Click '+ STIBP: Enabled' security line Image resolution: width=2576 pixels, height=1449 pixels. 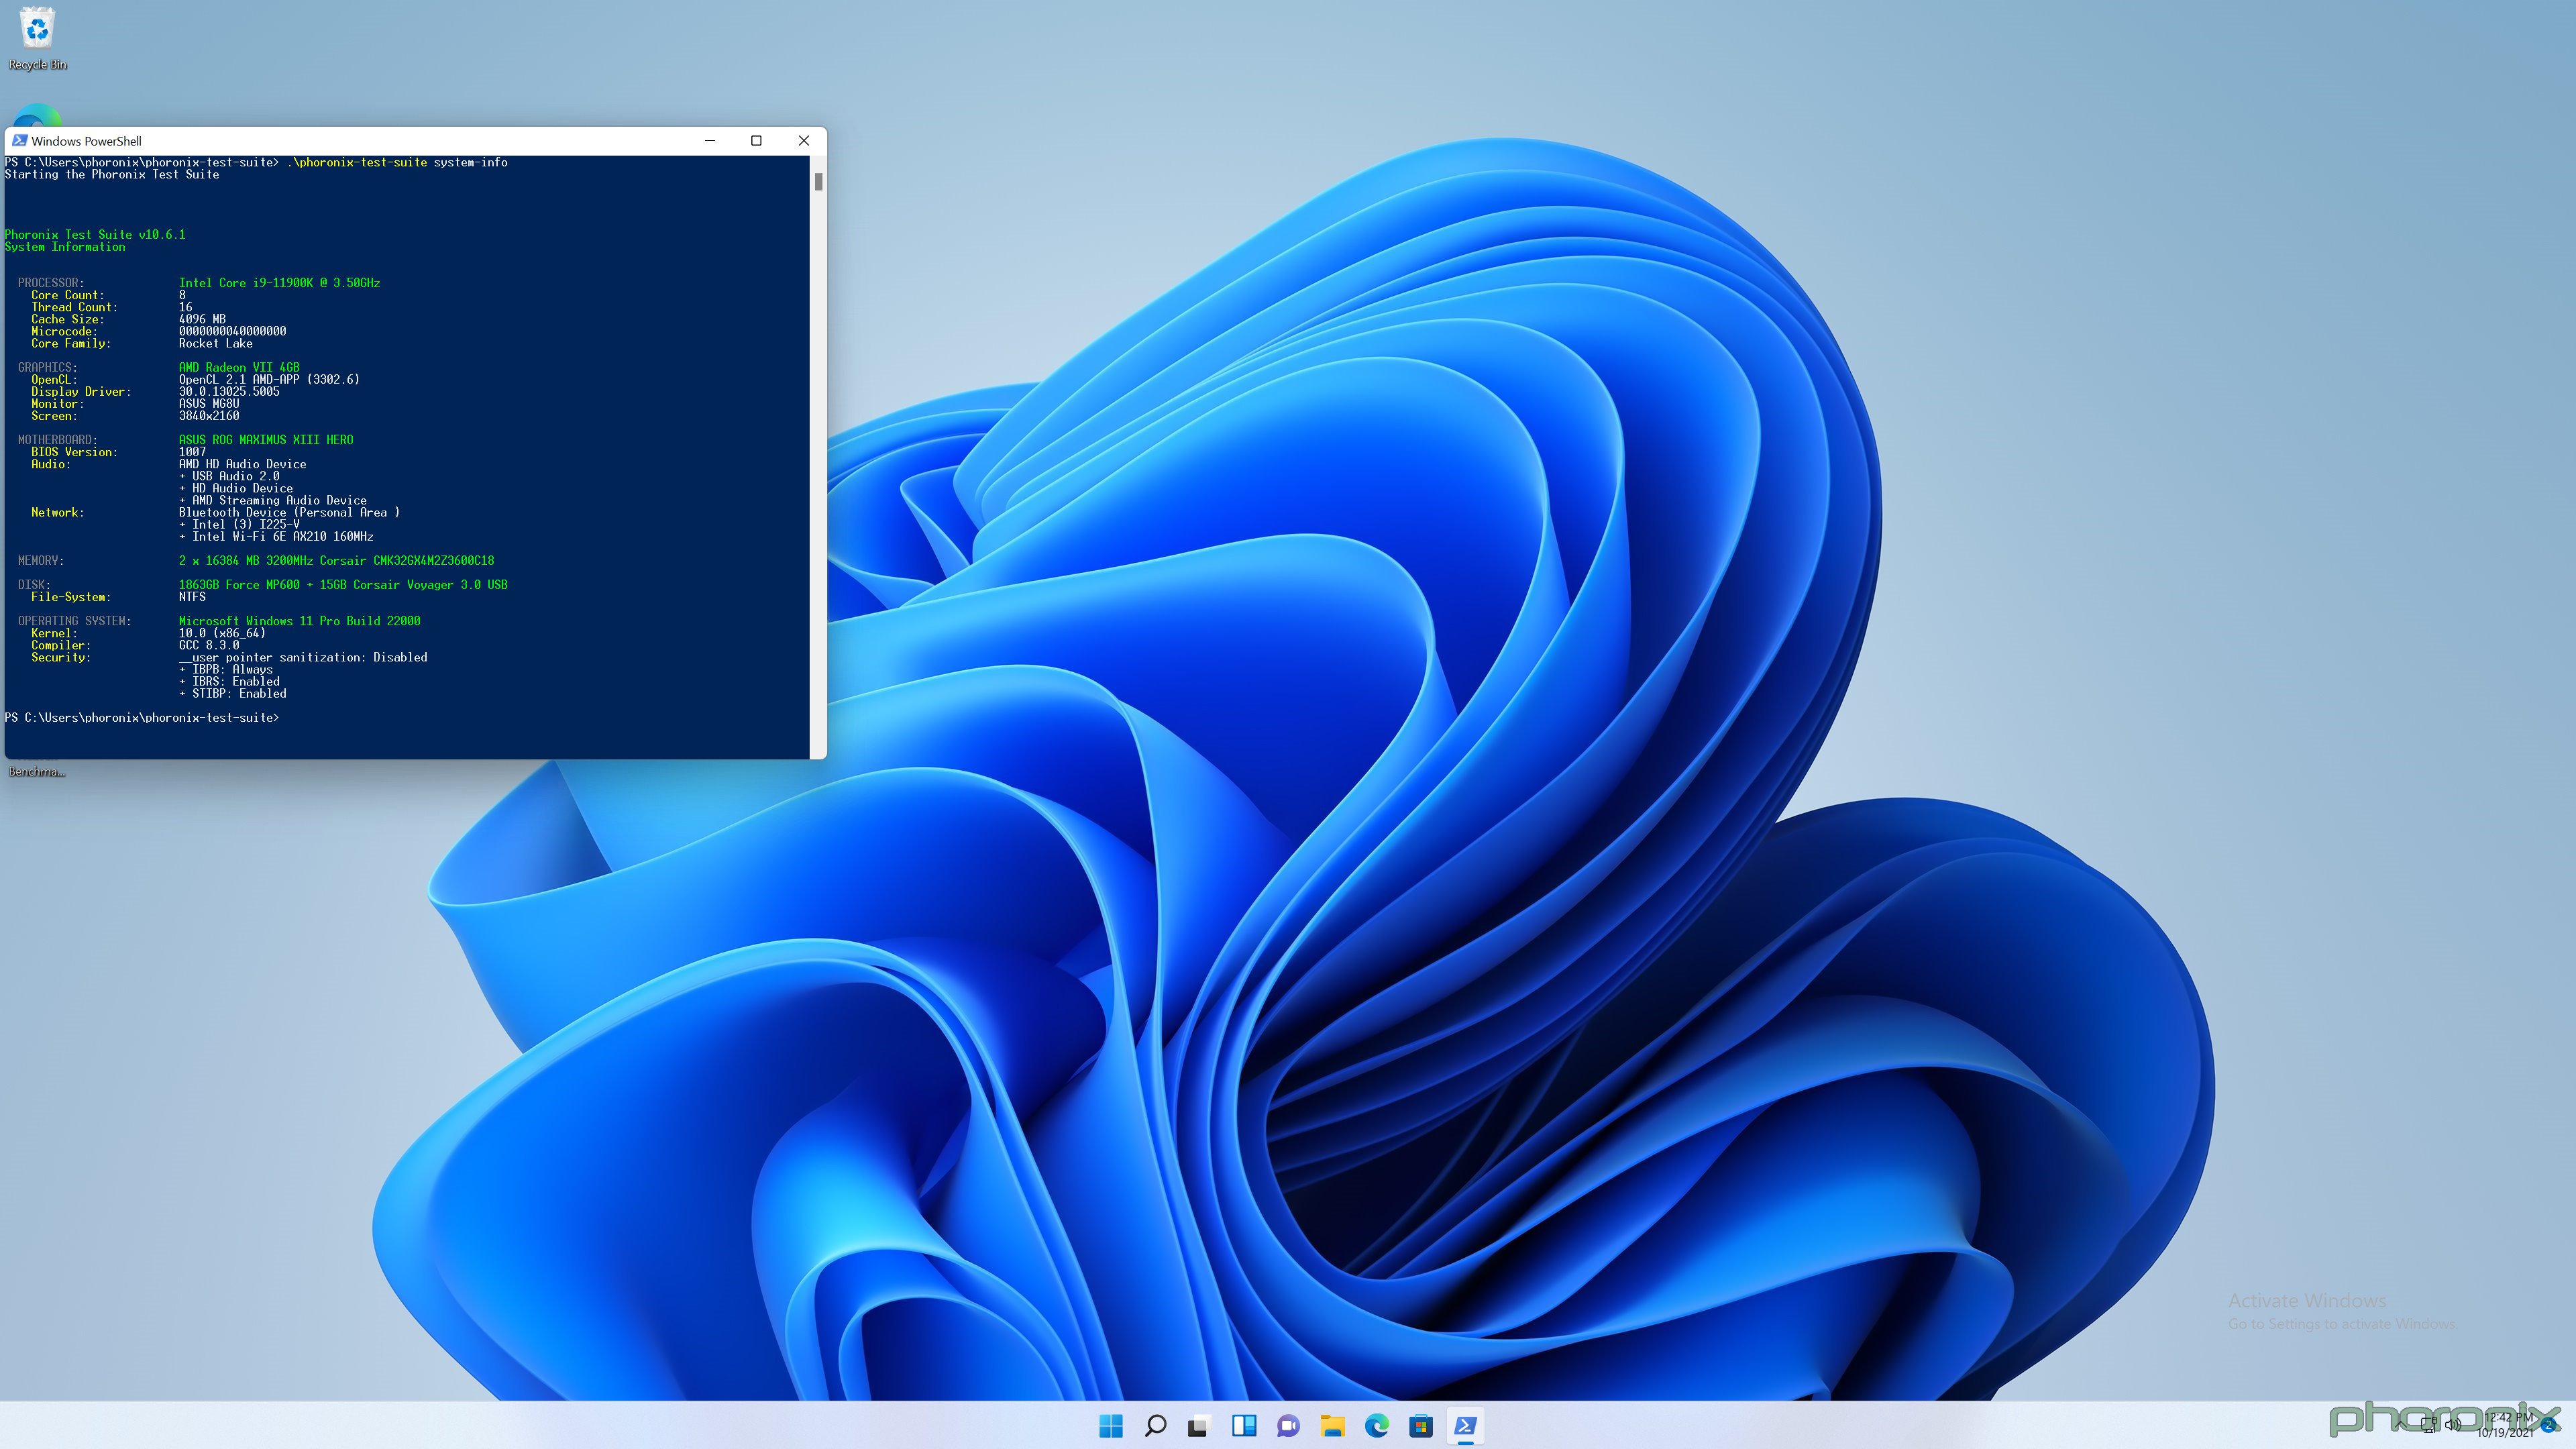point(232,693)
